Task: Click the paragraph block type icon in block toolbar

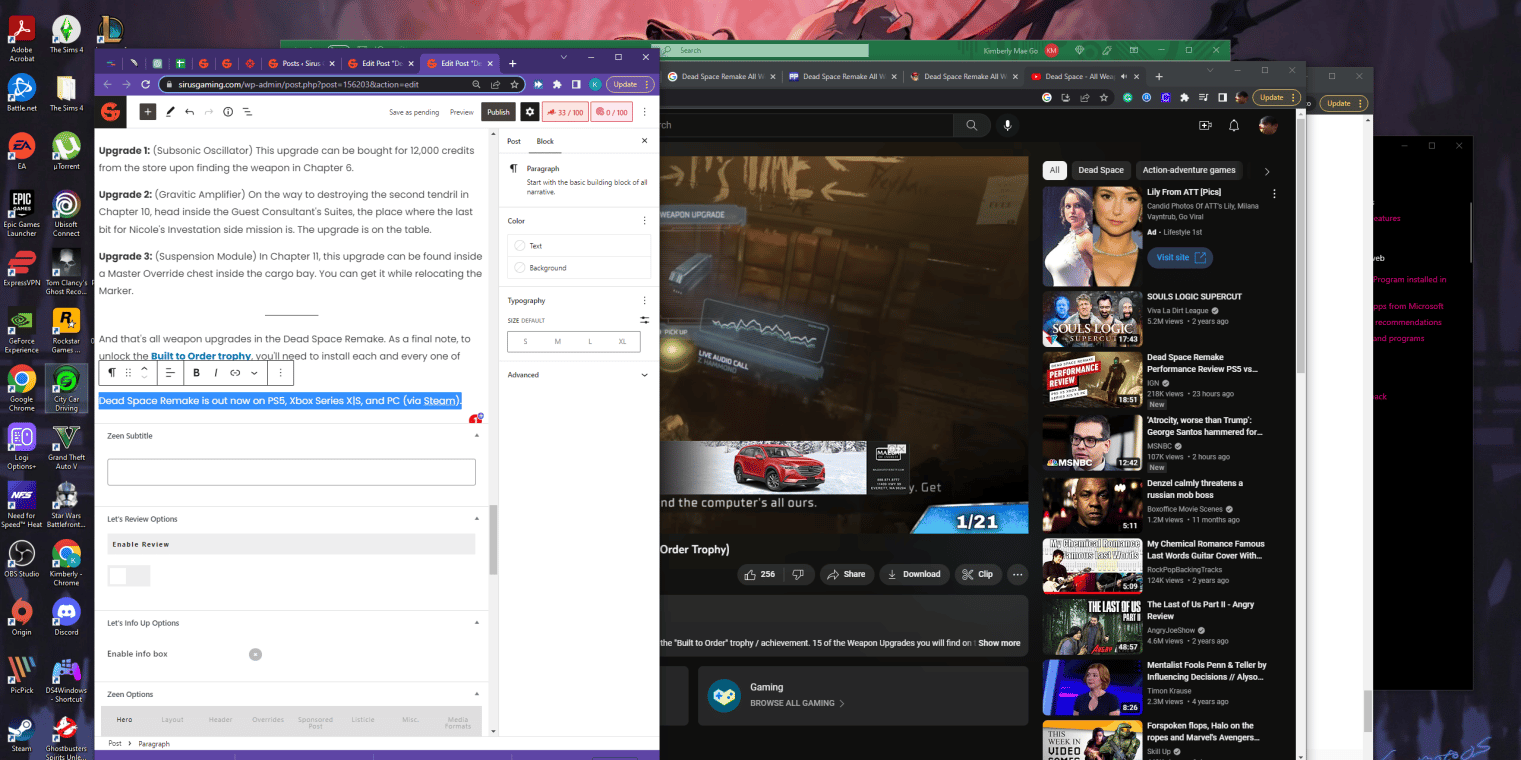Action: [112, 372]
